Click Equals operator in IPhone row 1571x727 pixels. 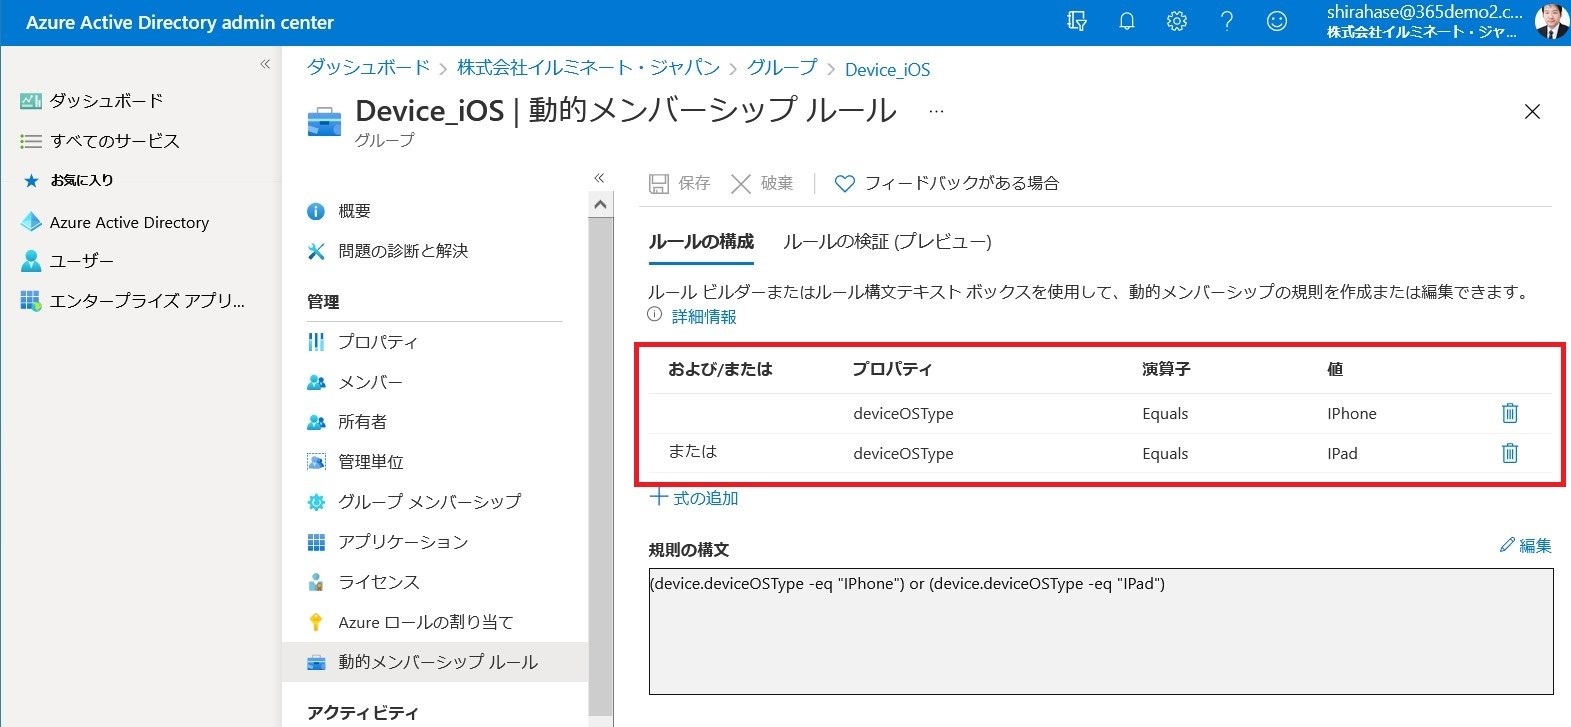coord(1165,414)
